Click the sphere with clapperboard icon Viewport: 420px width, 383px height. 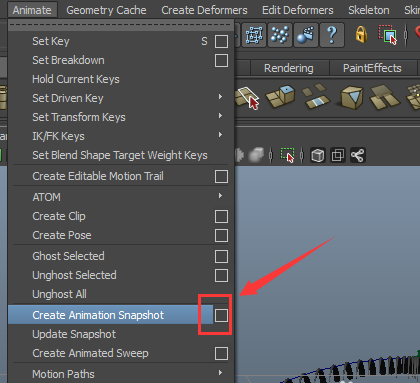[x=306, y=35]
